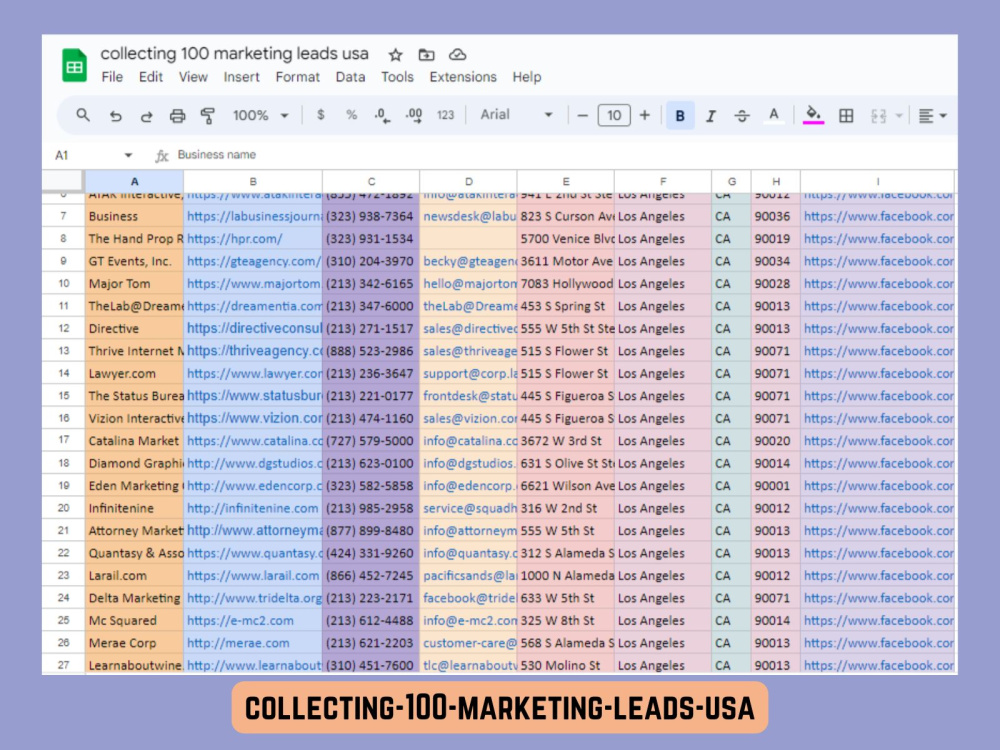Open the Data menu
1000x750 pixels.
[350, 77]
